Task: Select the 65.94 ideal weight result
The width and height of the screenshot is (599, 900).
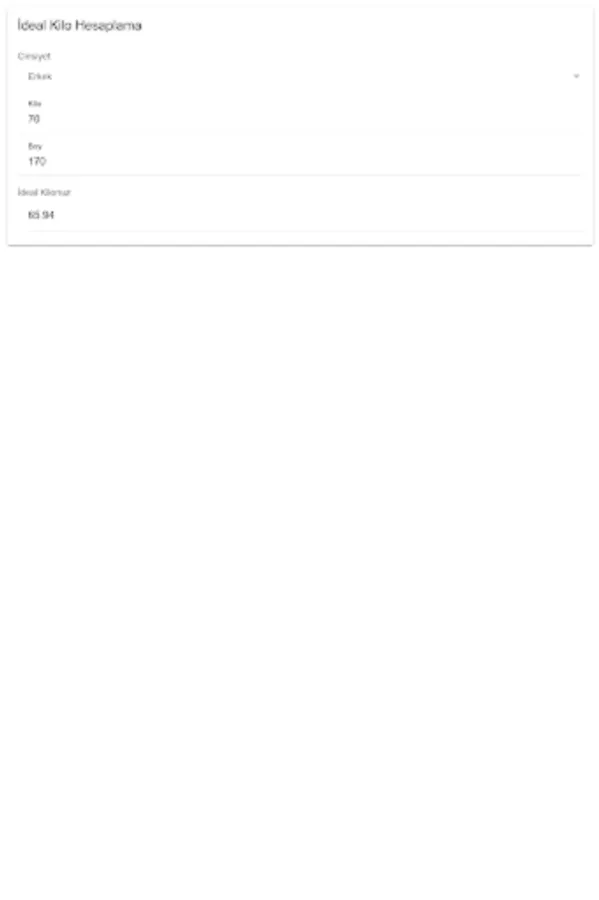Action: [x=41, y=215]
